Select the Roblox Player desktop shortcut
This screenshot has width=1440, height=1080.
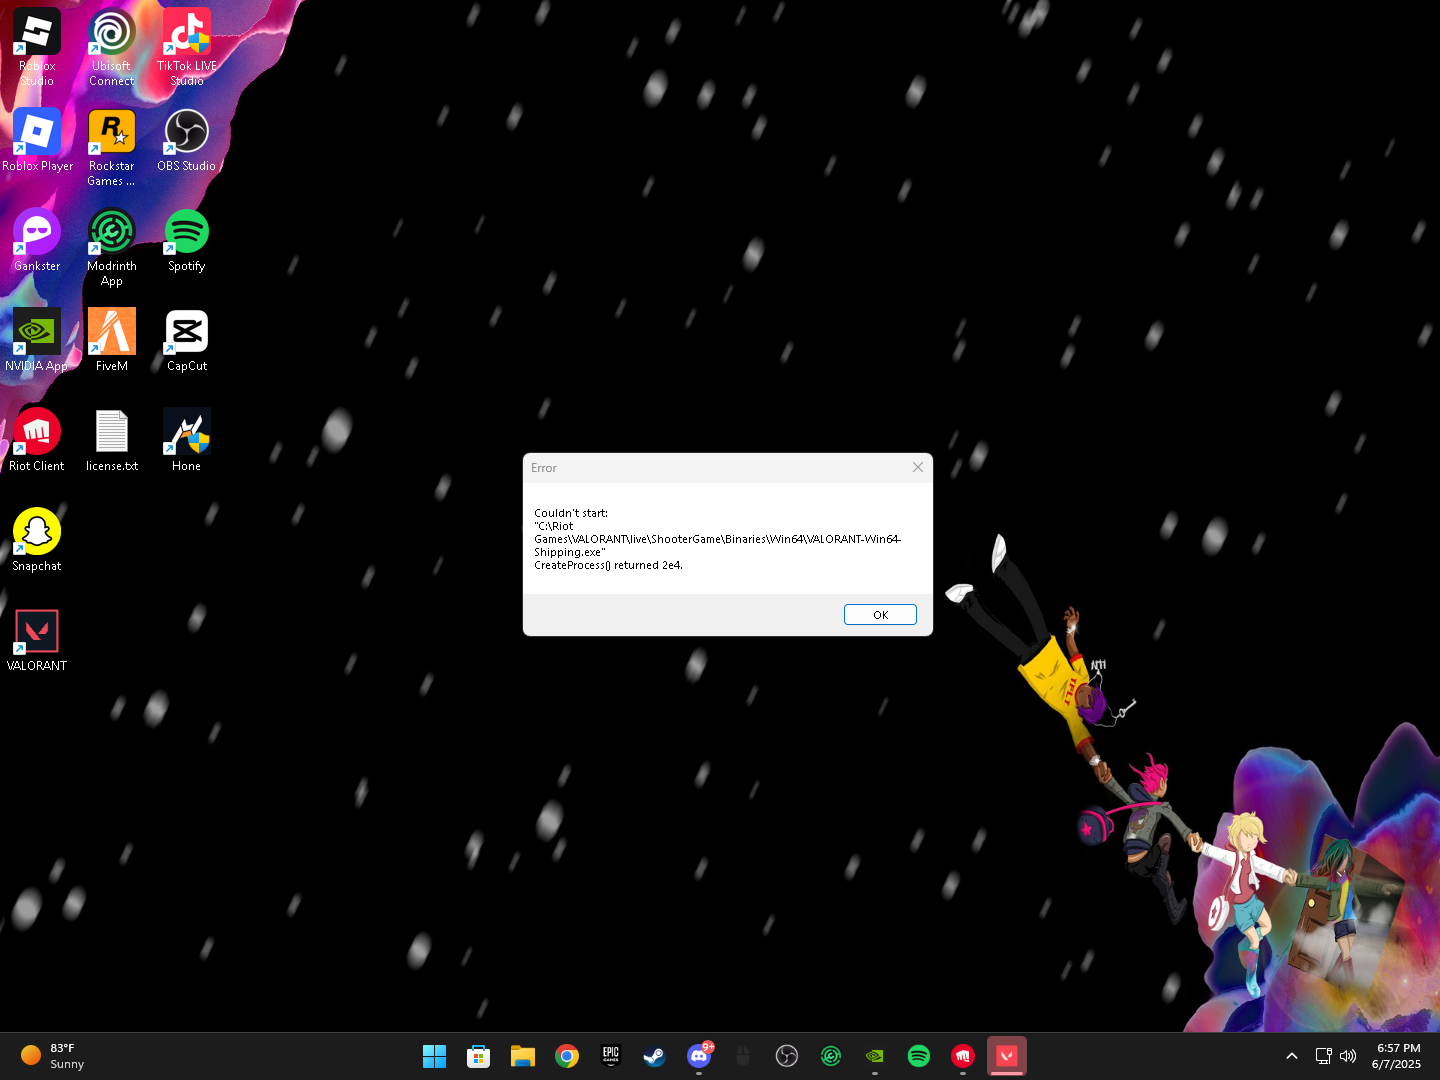point(37,140)
